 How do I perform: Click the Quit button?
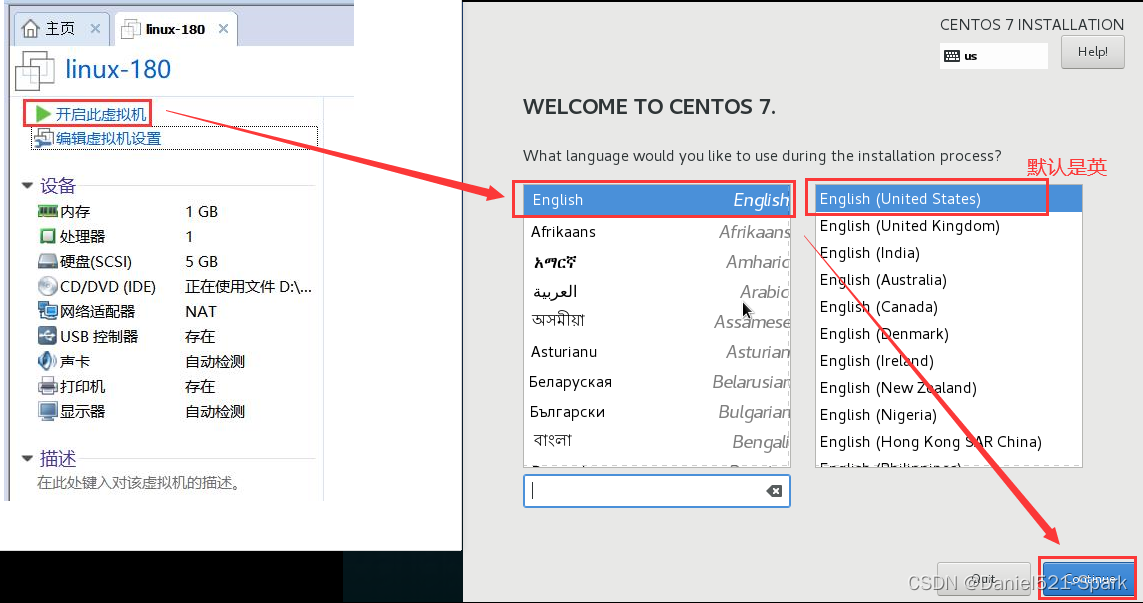point(983,579)
